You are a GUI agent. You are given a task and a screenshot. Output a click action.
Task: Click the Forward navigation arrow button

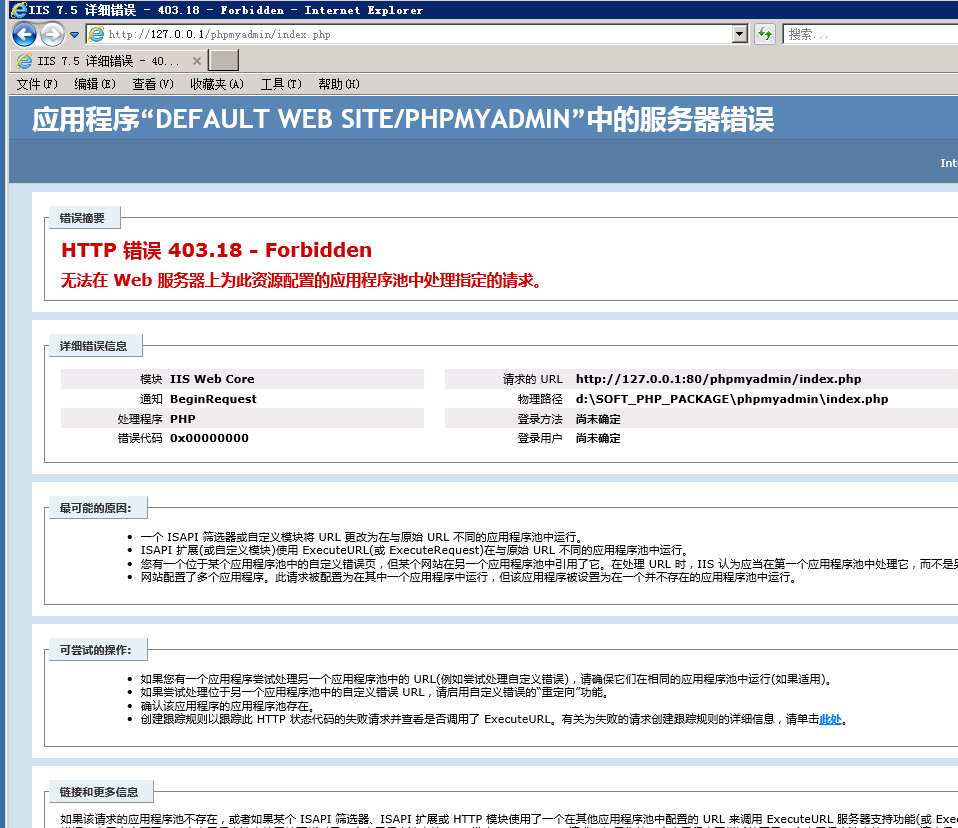pos(52,35)
